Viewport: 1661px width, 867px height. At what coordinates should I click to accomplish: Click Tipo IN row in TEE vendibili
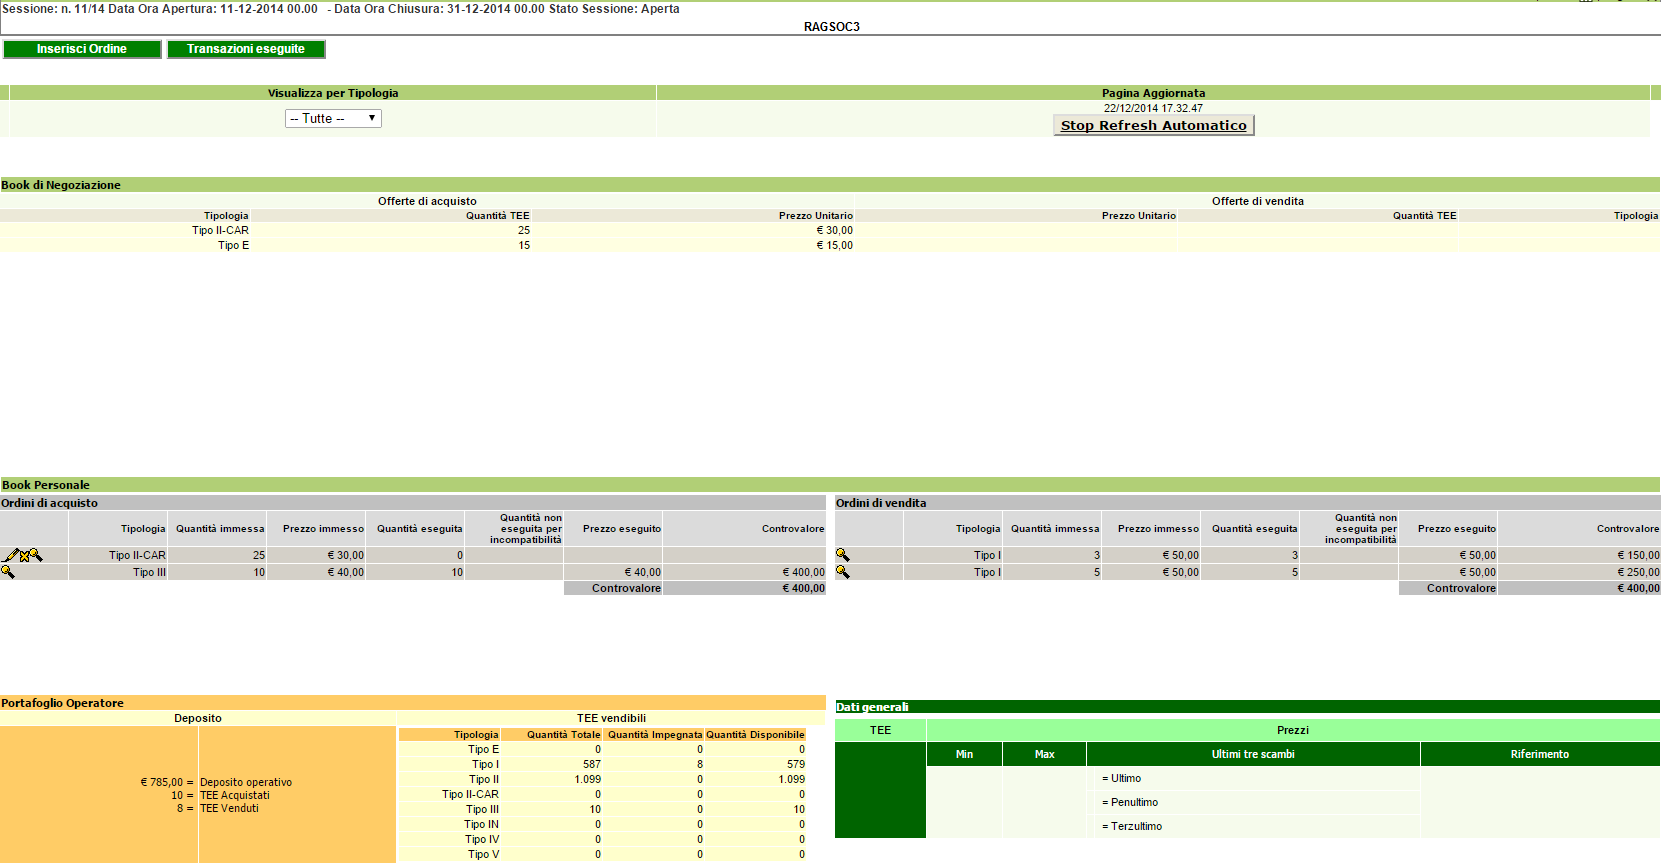(x=602, y=824)
